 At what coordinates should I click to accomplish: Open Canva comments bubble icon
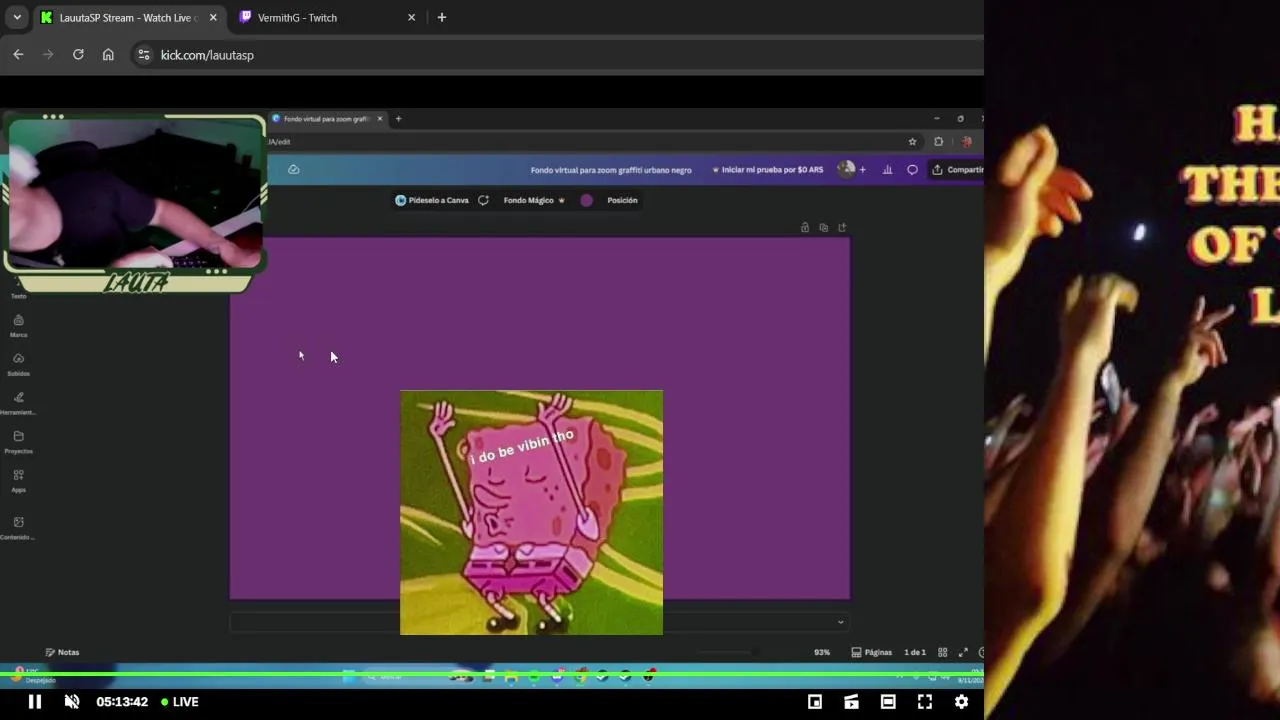pyautogui.click(x=912, y=170)
